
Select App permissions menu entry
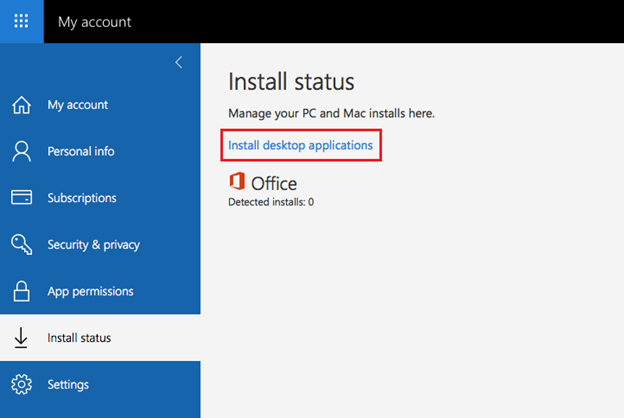click(100, 291)
